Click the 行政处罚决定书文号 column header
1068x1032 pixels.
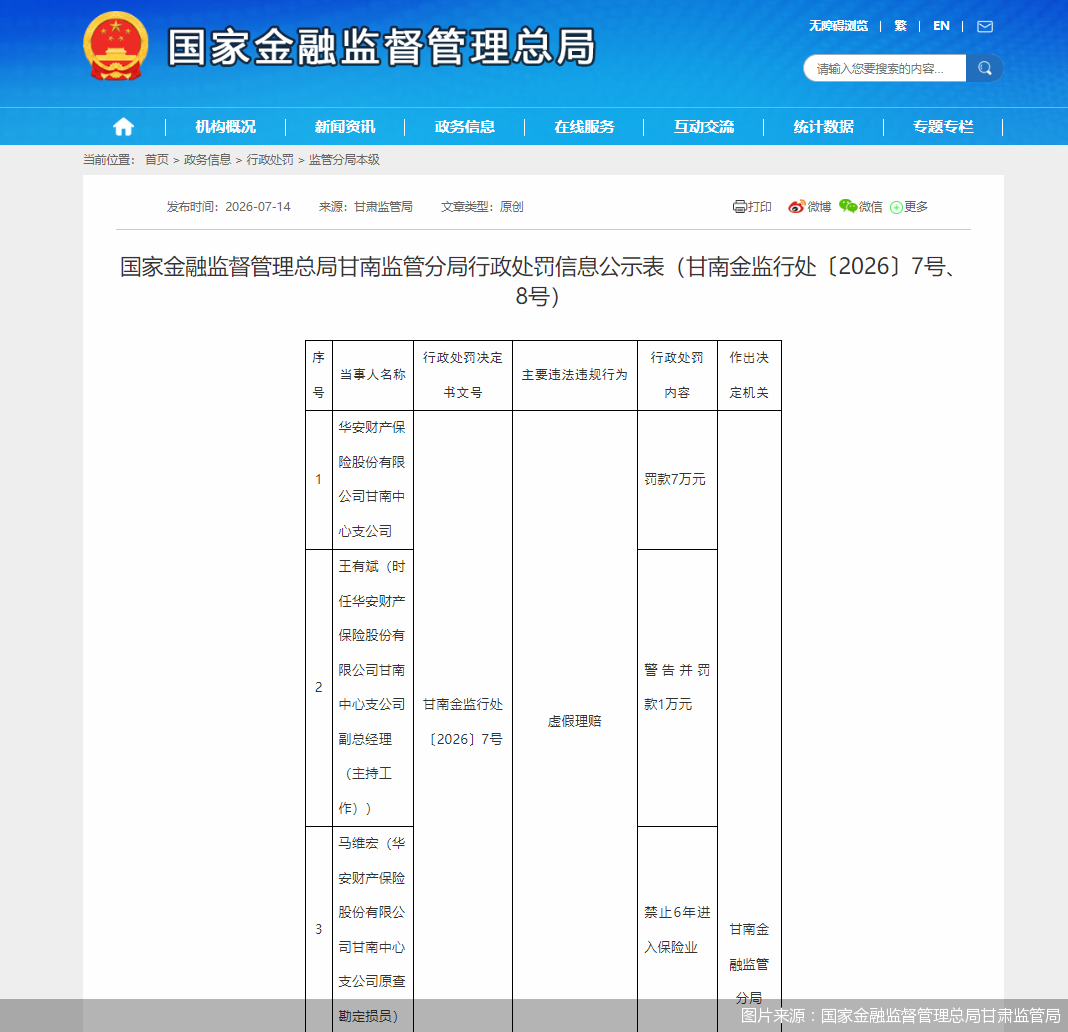[x=462, y=375]
